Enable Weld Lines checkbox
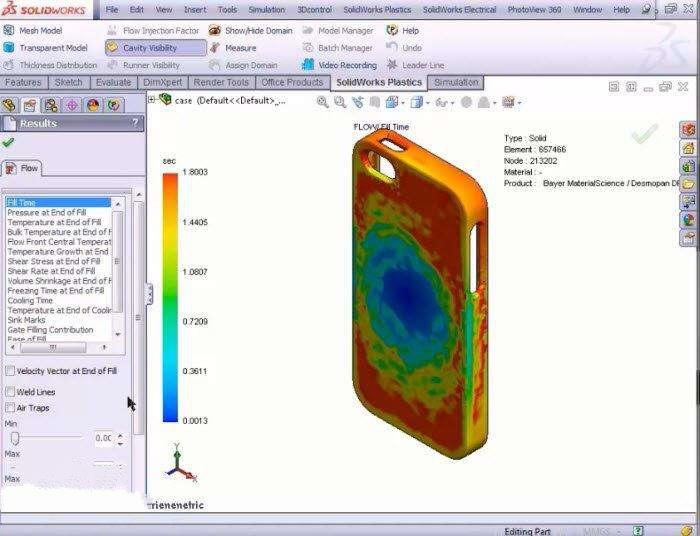This screenshot has height=536, width=700. (x=10, y=391)
